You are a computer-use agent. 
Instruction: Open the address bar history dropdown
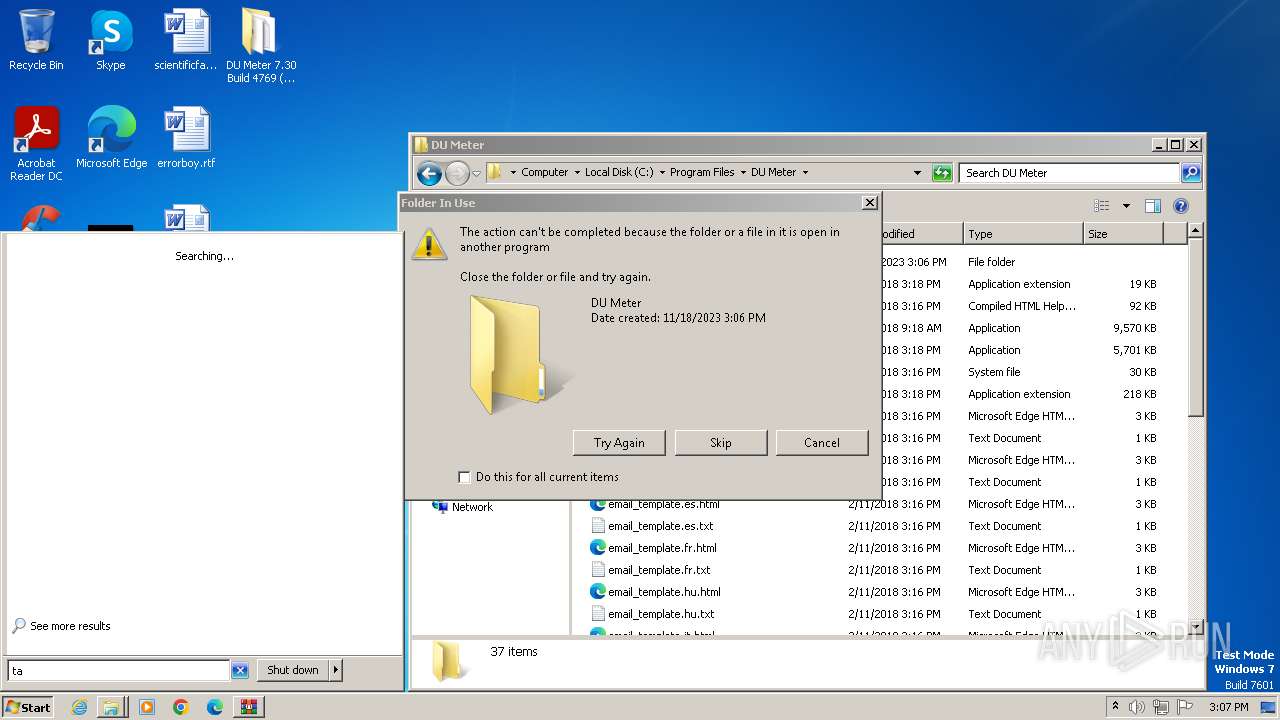pyautogui.click(x=917, y=173)
